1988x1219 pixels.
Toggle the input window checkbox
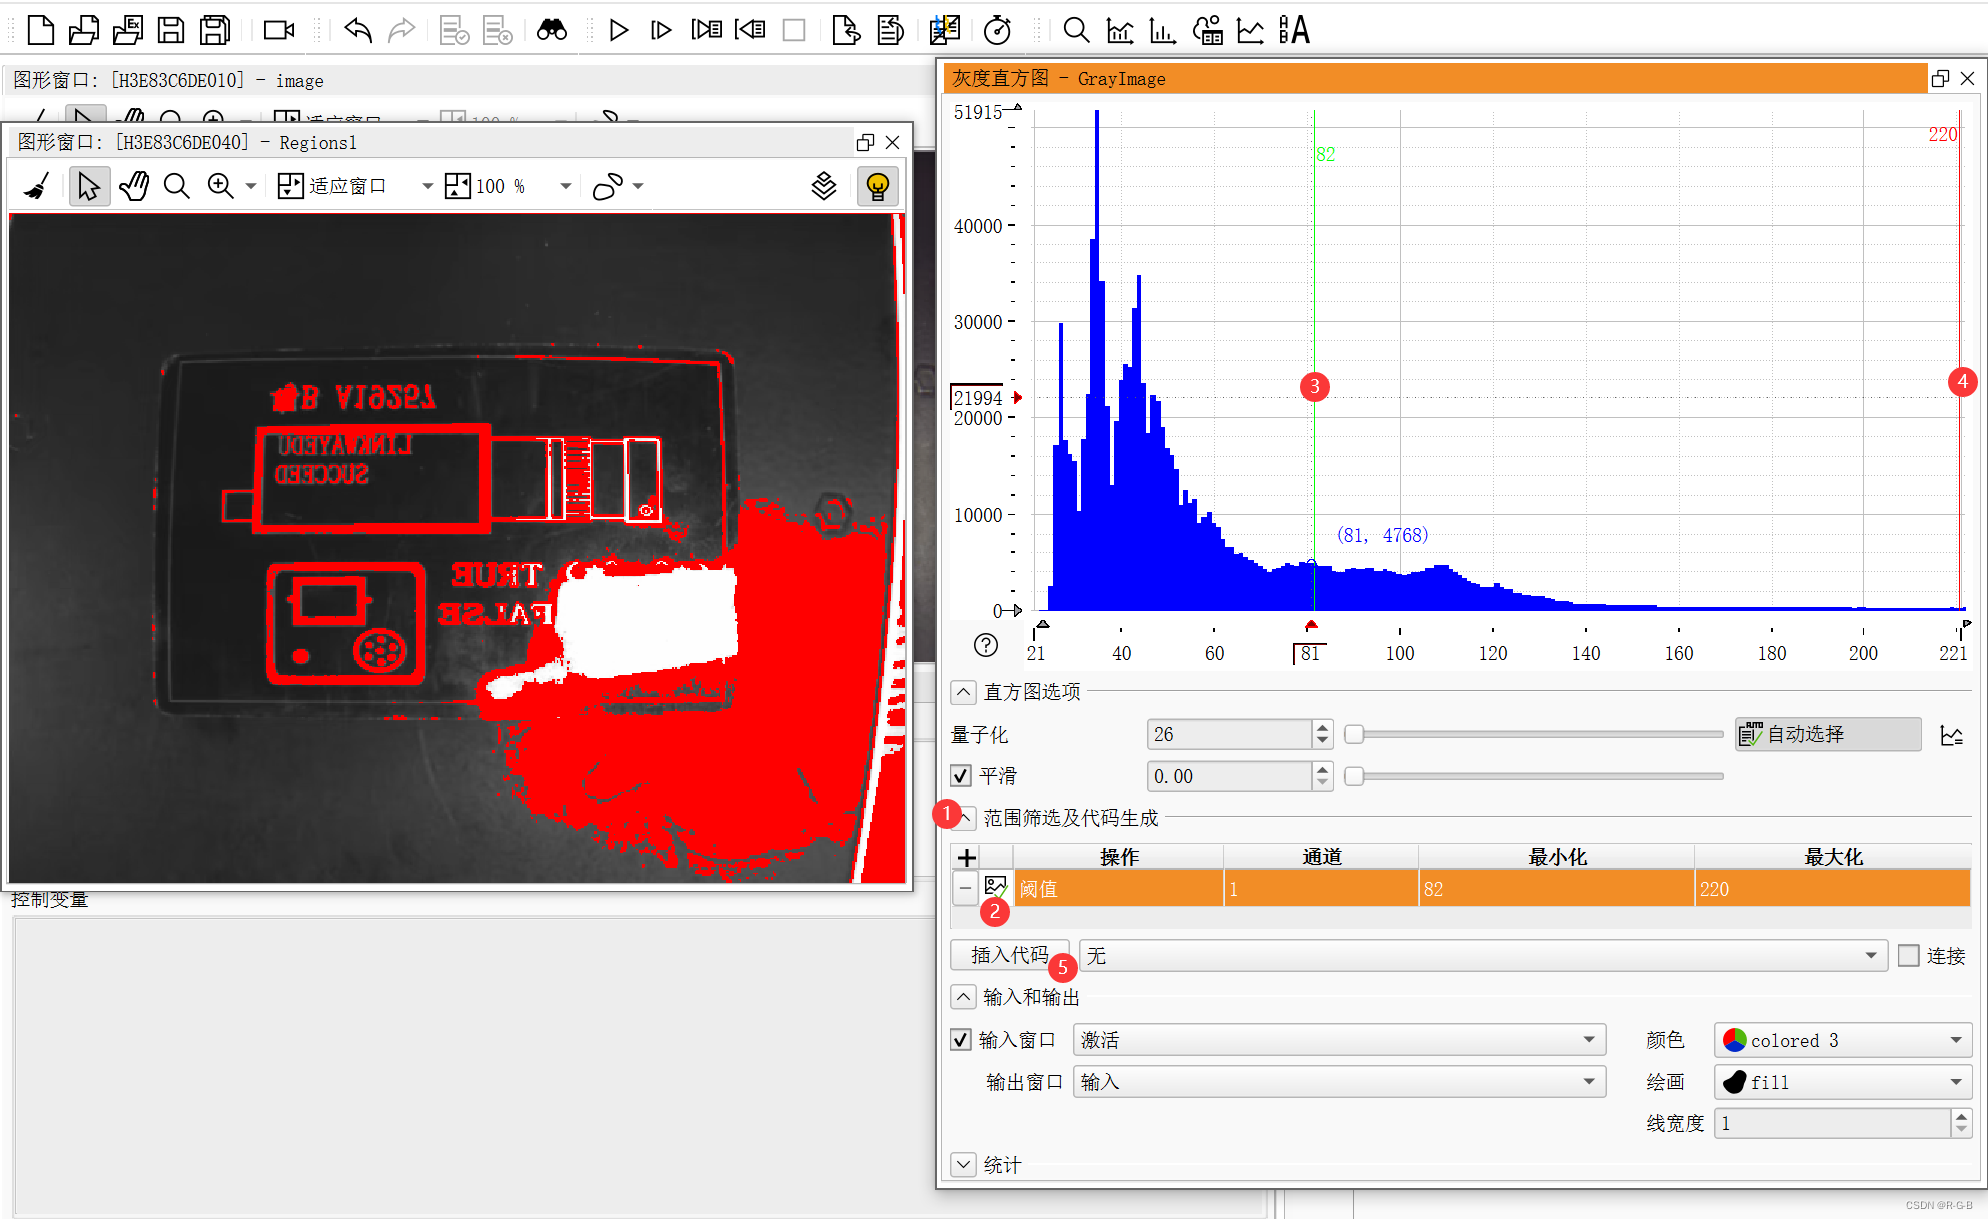point(961,1040)
